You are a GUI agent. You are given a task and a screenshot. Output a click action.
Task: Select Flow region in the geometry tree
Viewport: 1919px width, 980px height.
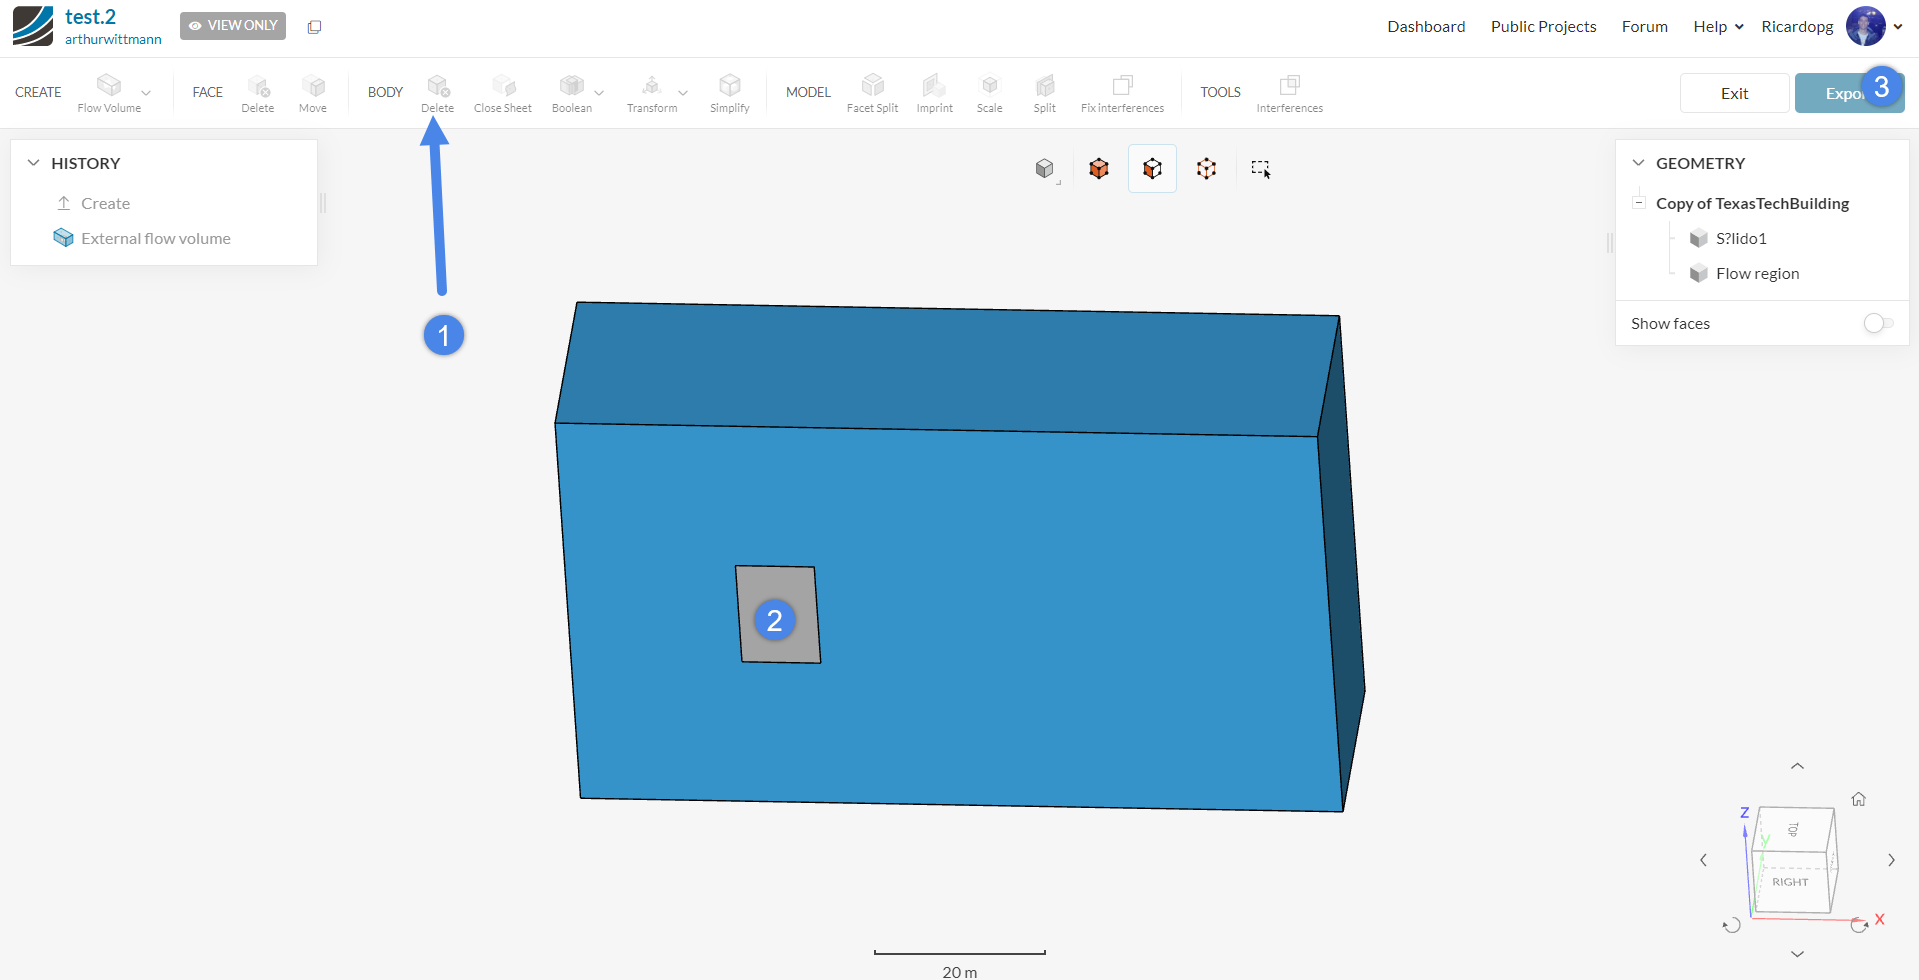point(1756,273)
